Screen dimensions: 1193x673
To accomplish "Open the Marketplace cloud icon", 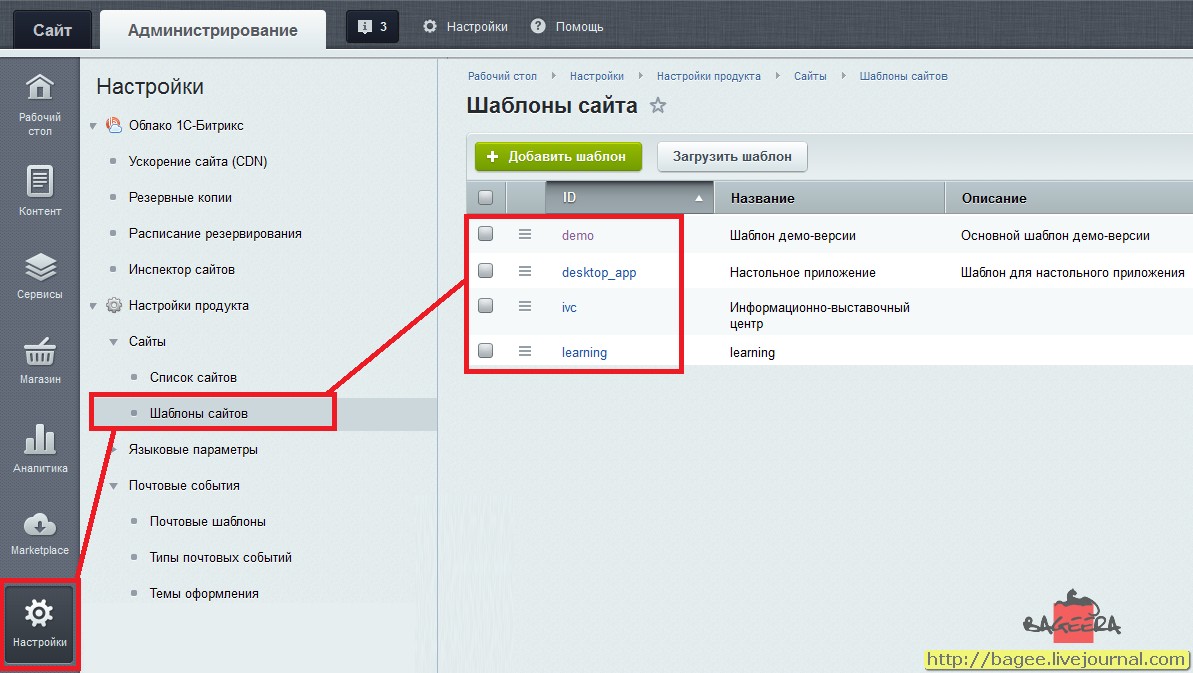I will [40, 524].
